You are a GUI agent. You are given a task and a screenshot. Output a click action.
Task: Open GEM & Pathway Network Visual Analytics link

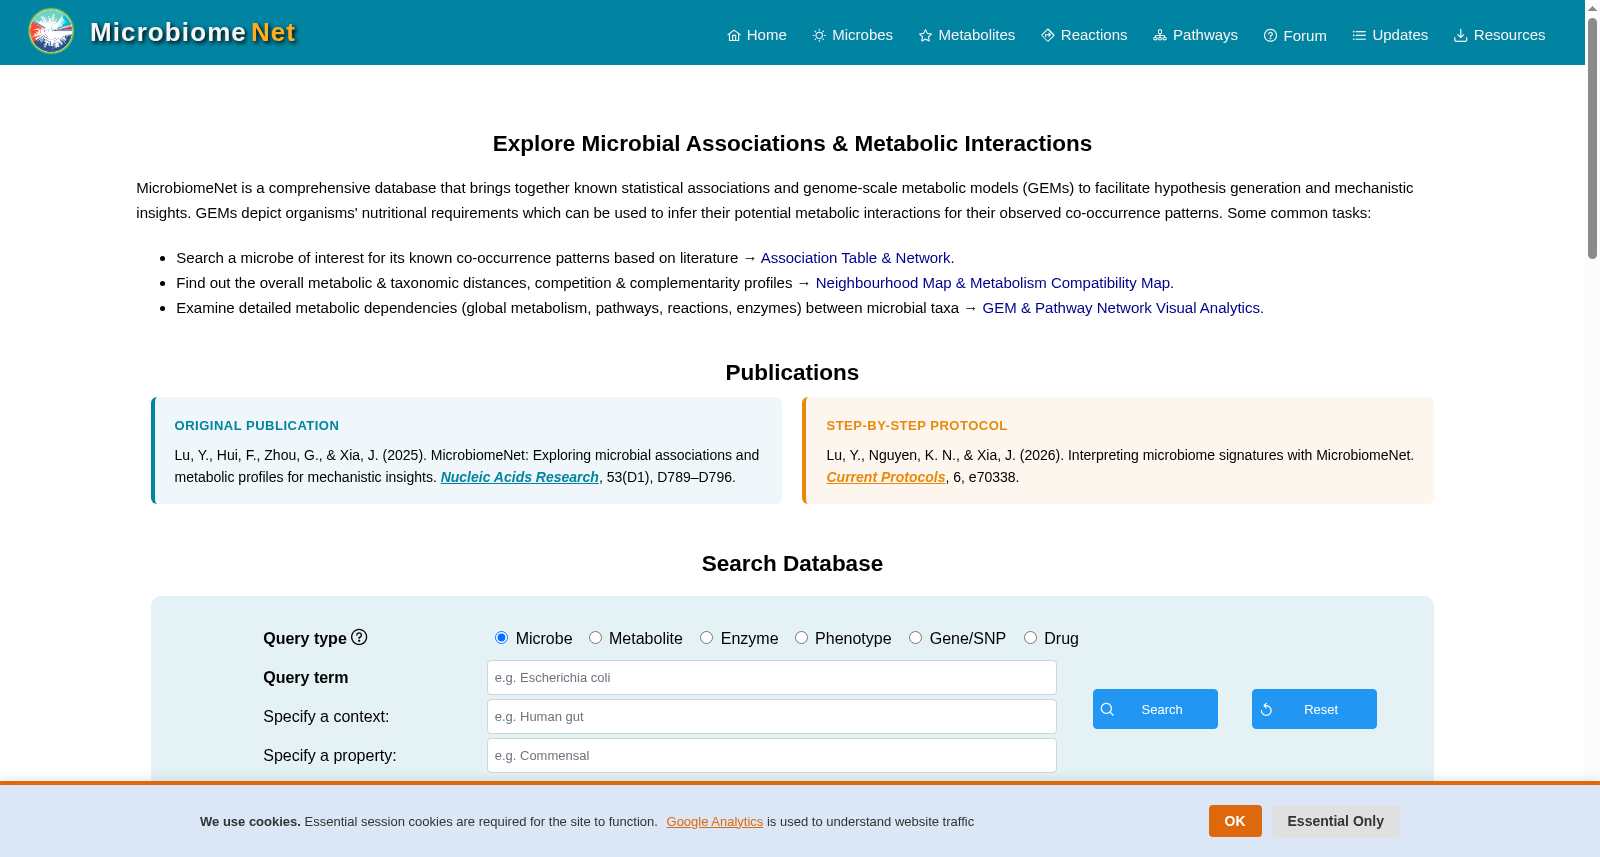tap(1121, 308)
